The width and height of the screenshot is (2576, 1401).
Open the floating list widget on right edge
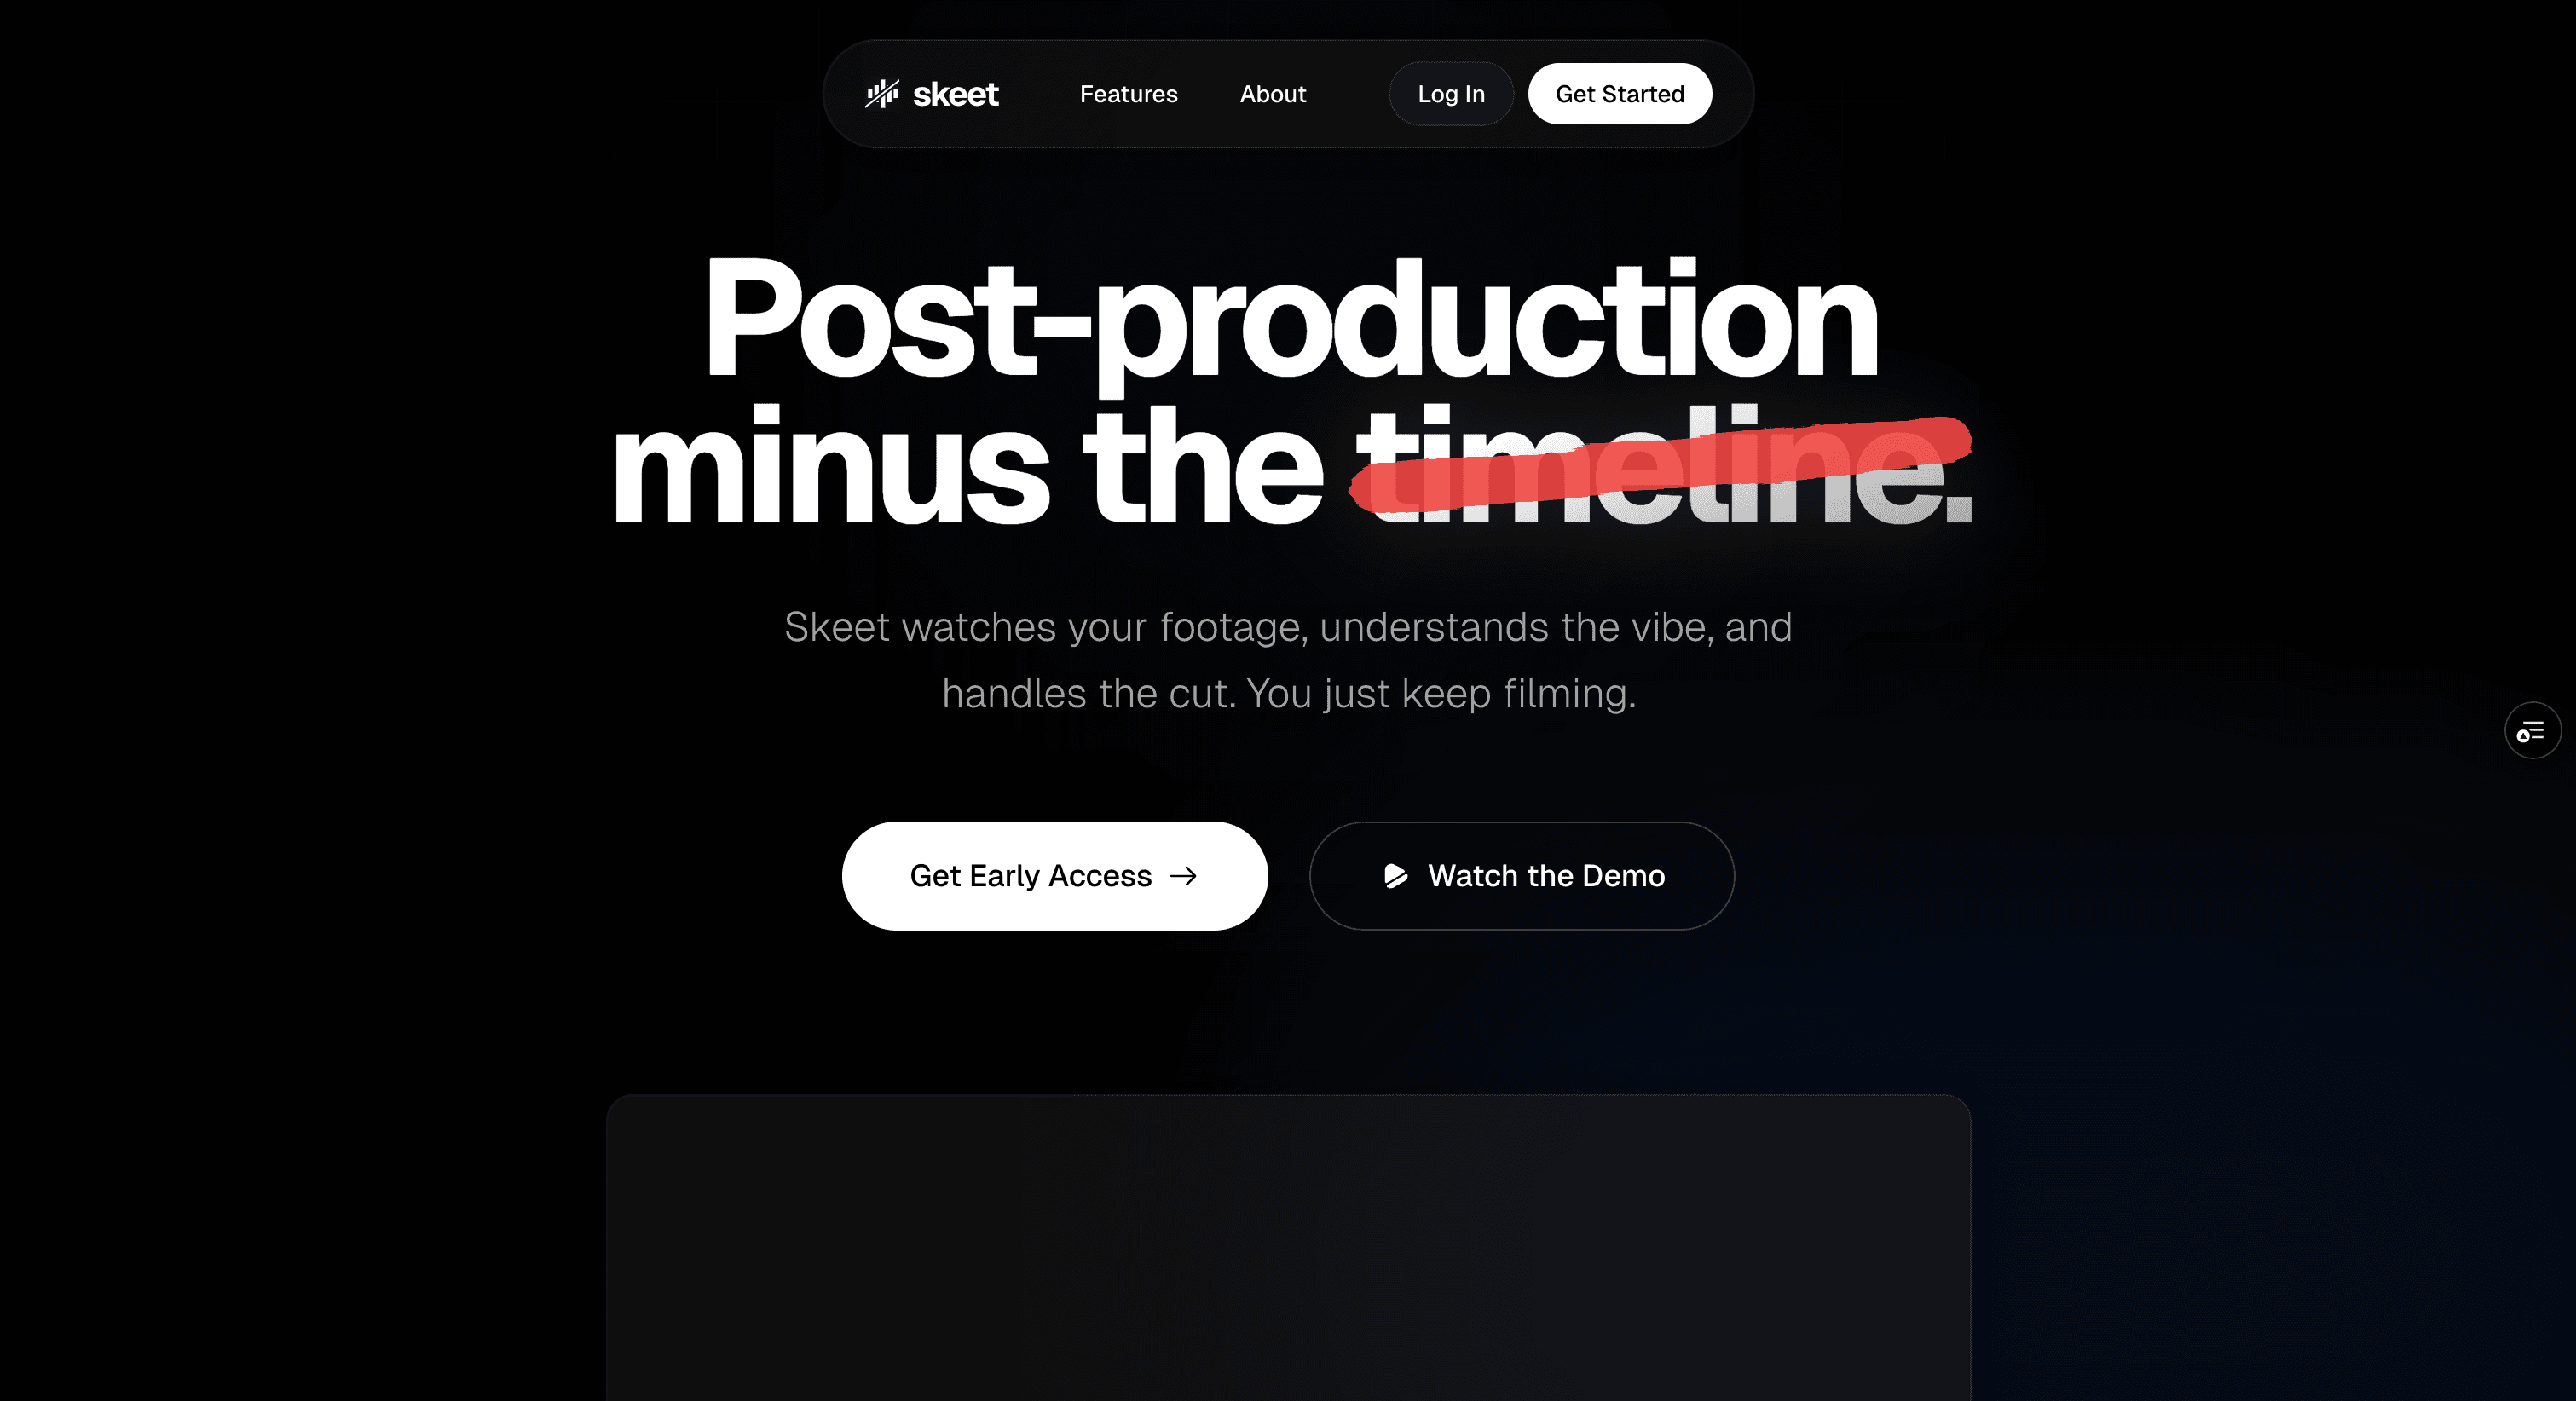point(2532,731)
